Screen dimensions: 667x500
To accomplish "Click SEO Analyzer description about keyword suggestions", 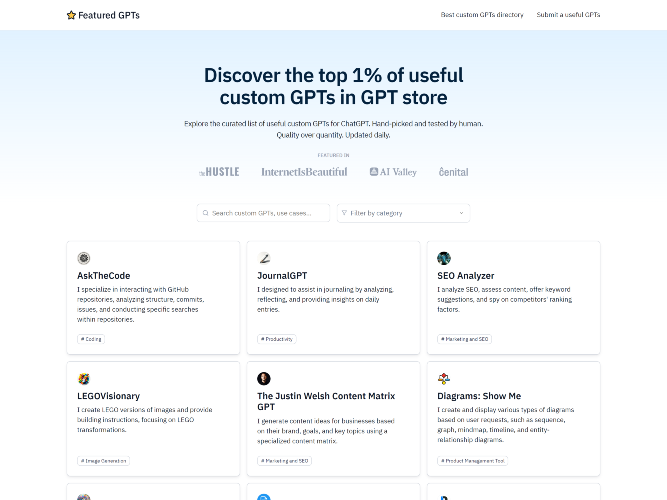I will (x=505, y=300).
